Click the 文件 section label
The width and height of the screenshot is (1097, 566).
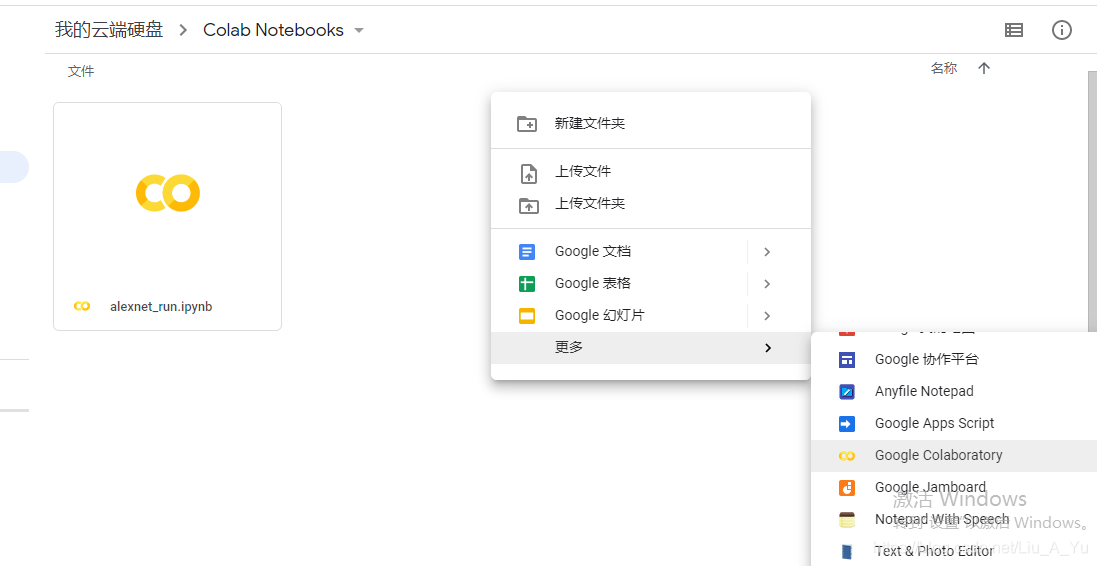pos(81,71)
